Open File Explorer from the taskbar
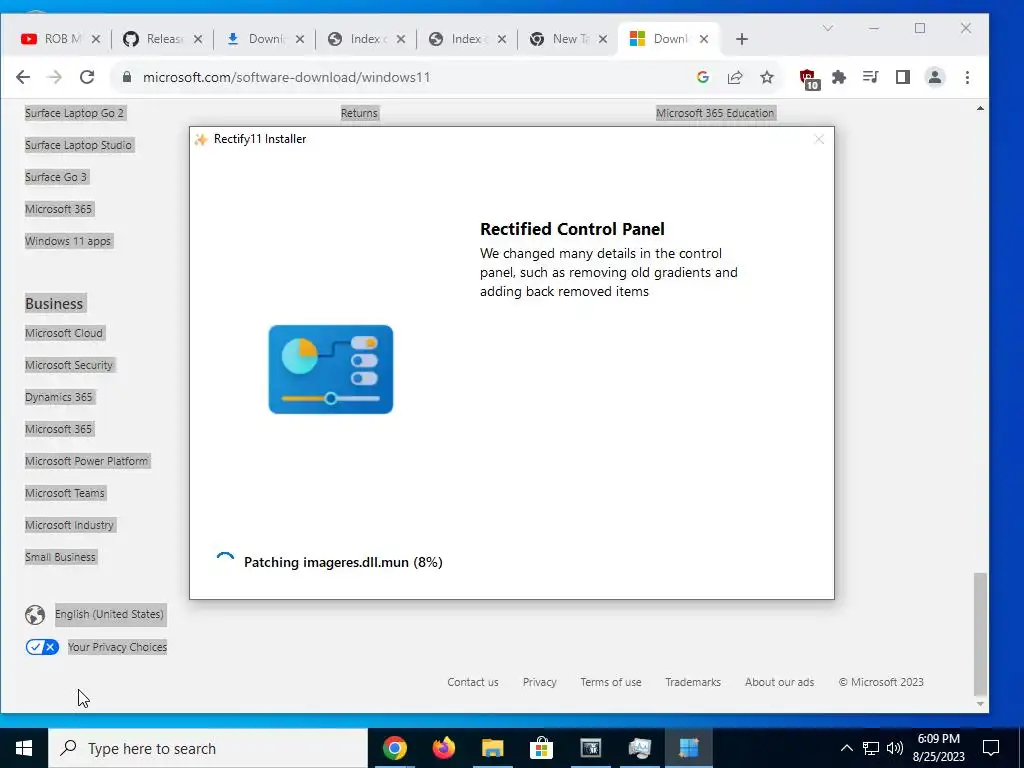 [x=492, y=748]
